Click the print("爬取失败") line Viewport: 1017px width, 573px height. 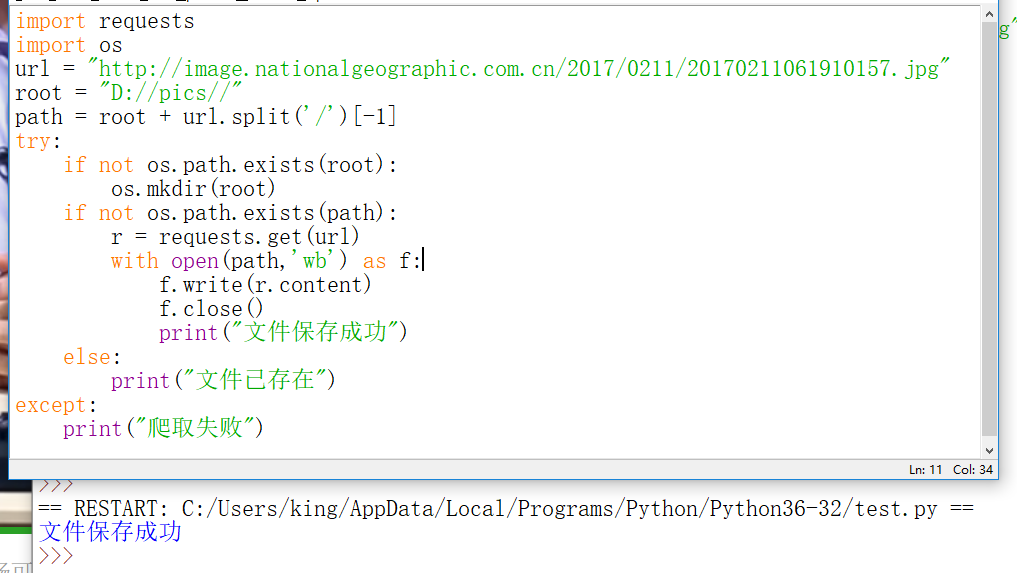(163, 428)
